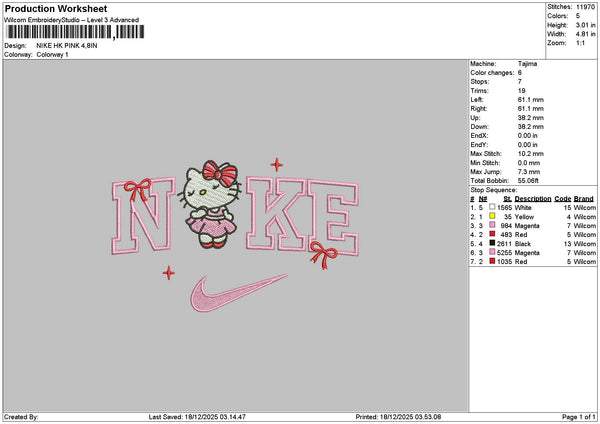Click the 'Black' description in stop row 5
The height and width of the screenshot is (424, 600).
(523, 244)
